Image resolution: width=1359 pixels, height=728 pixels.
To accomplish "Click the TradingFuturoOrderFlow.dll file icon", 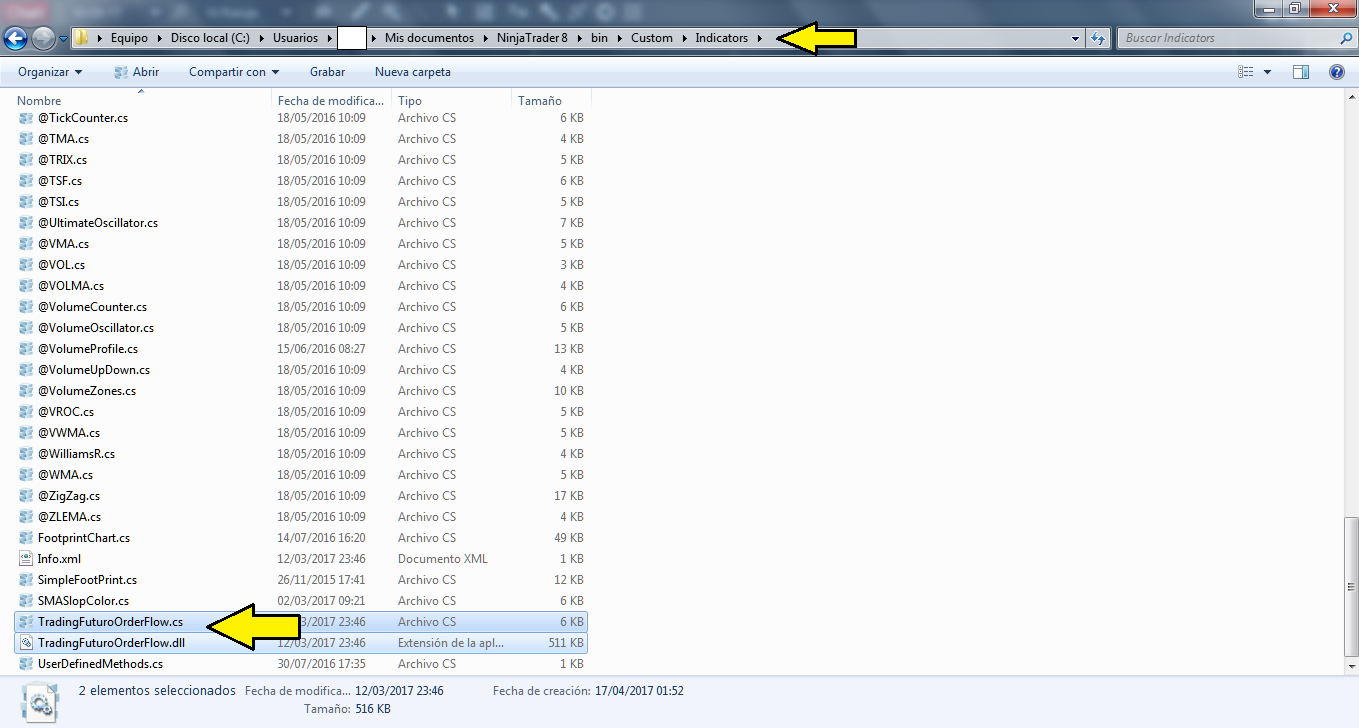I will 26,643.
